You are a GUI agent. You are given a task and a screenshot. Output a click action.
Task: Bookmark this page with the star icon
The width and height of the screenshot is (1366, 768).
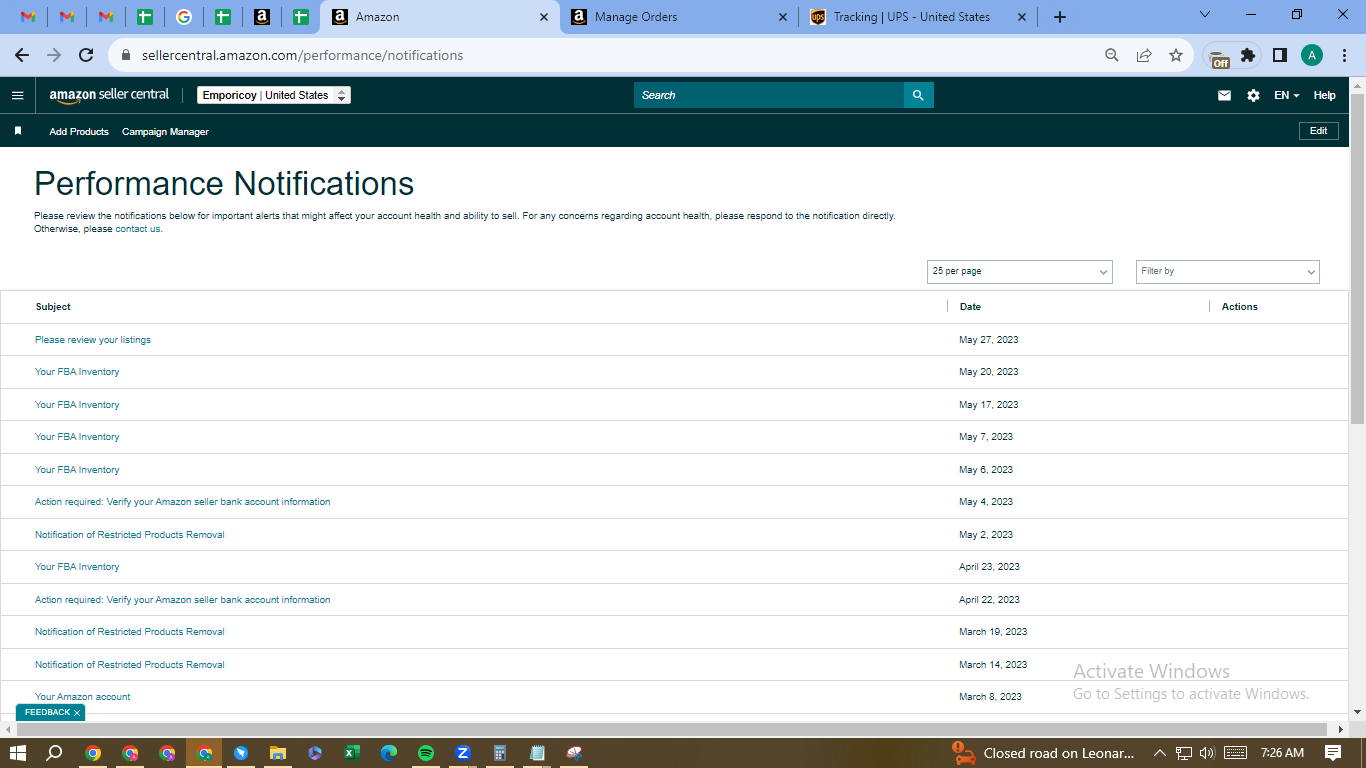coord(1176,55)
